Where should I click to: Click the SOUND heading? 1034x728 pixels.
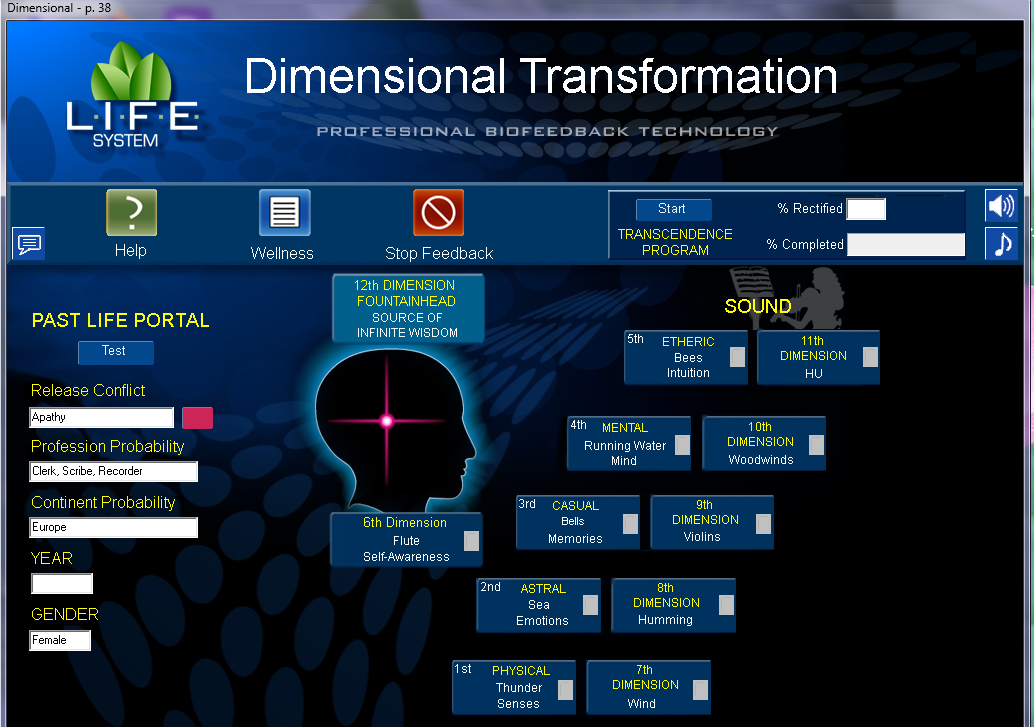point(758,306)
